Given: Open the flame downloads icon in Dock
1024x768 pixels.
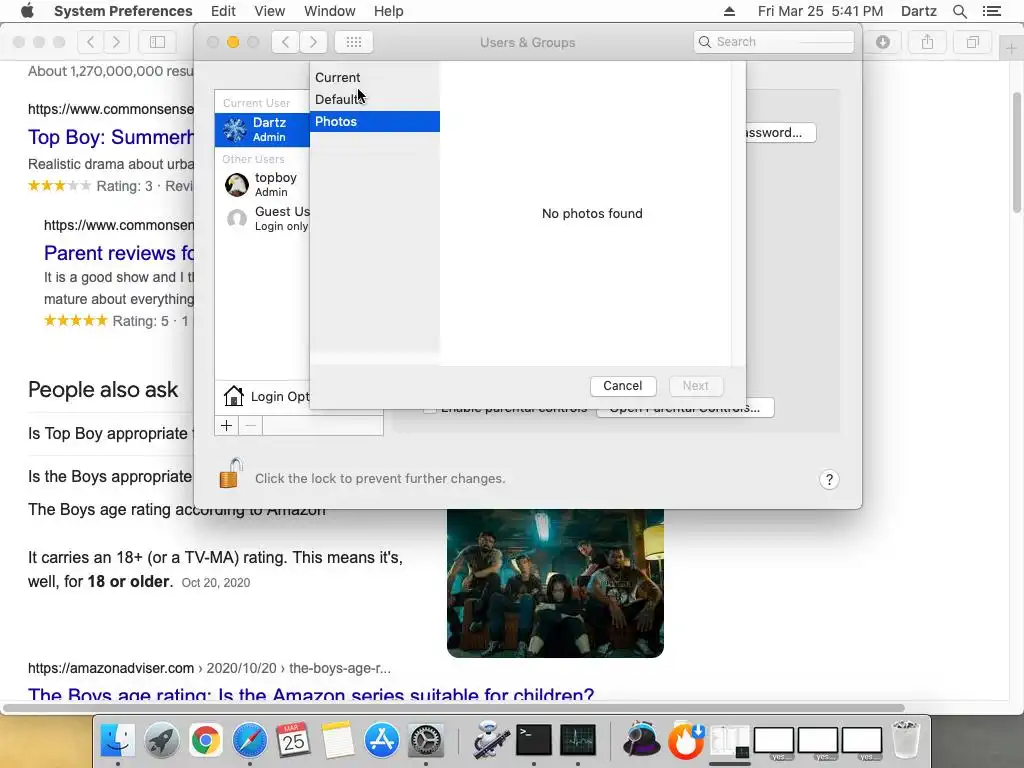Looking at the screenshot, I should pos(686,741).
